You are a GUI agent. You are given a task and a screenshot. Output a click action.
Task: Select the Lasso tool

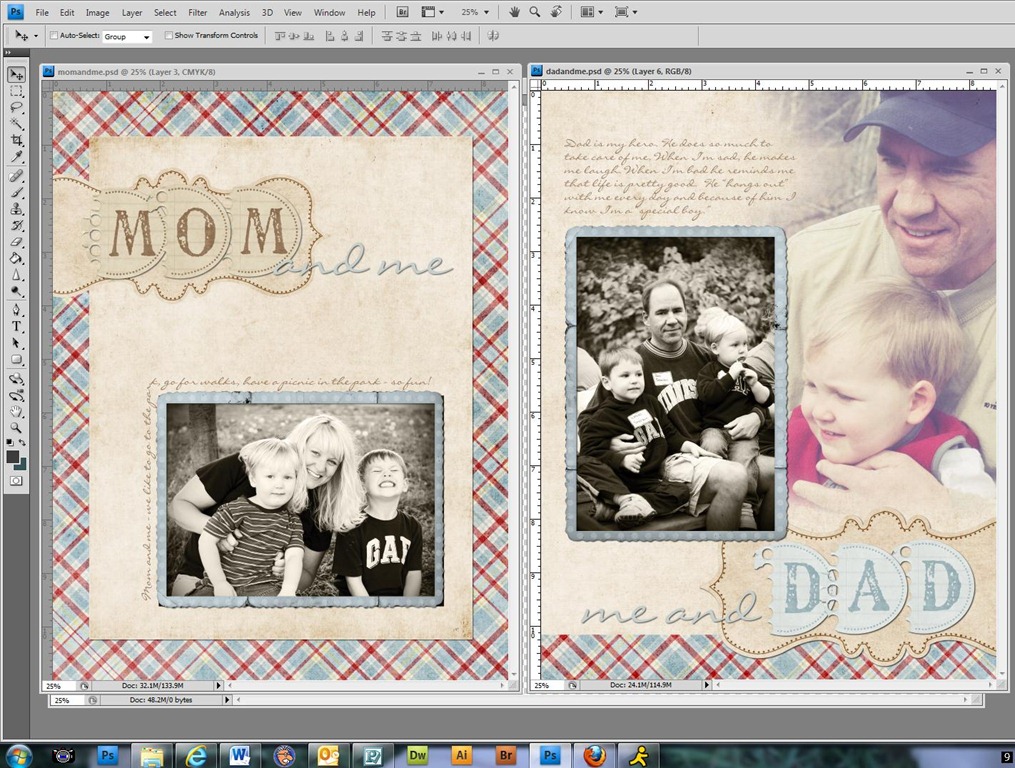pyautogui.click(x=17, y=107)
